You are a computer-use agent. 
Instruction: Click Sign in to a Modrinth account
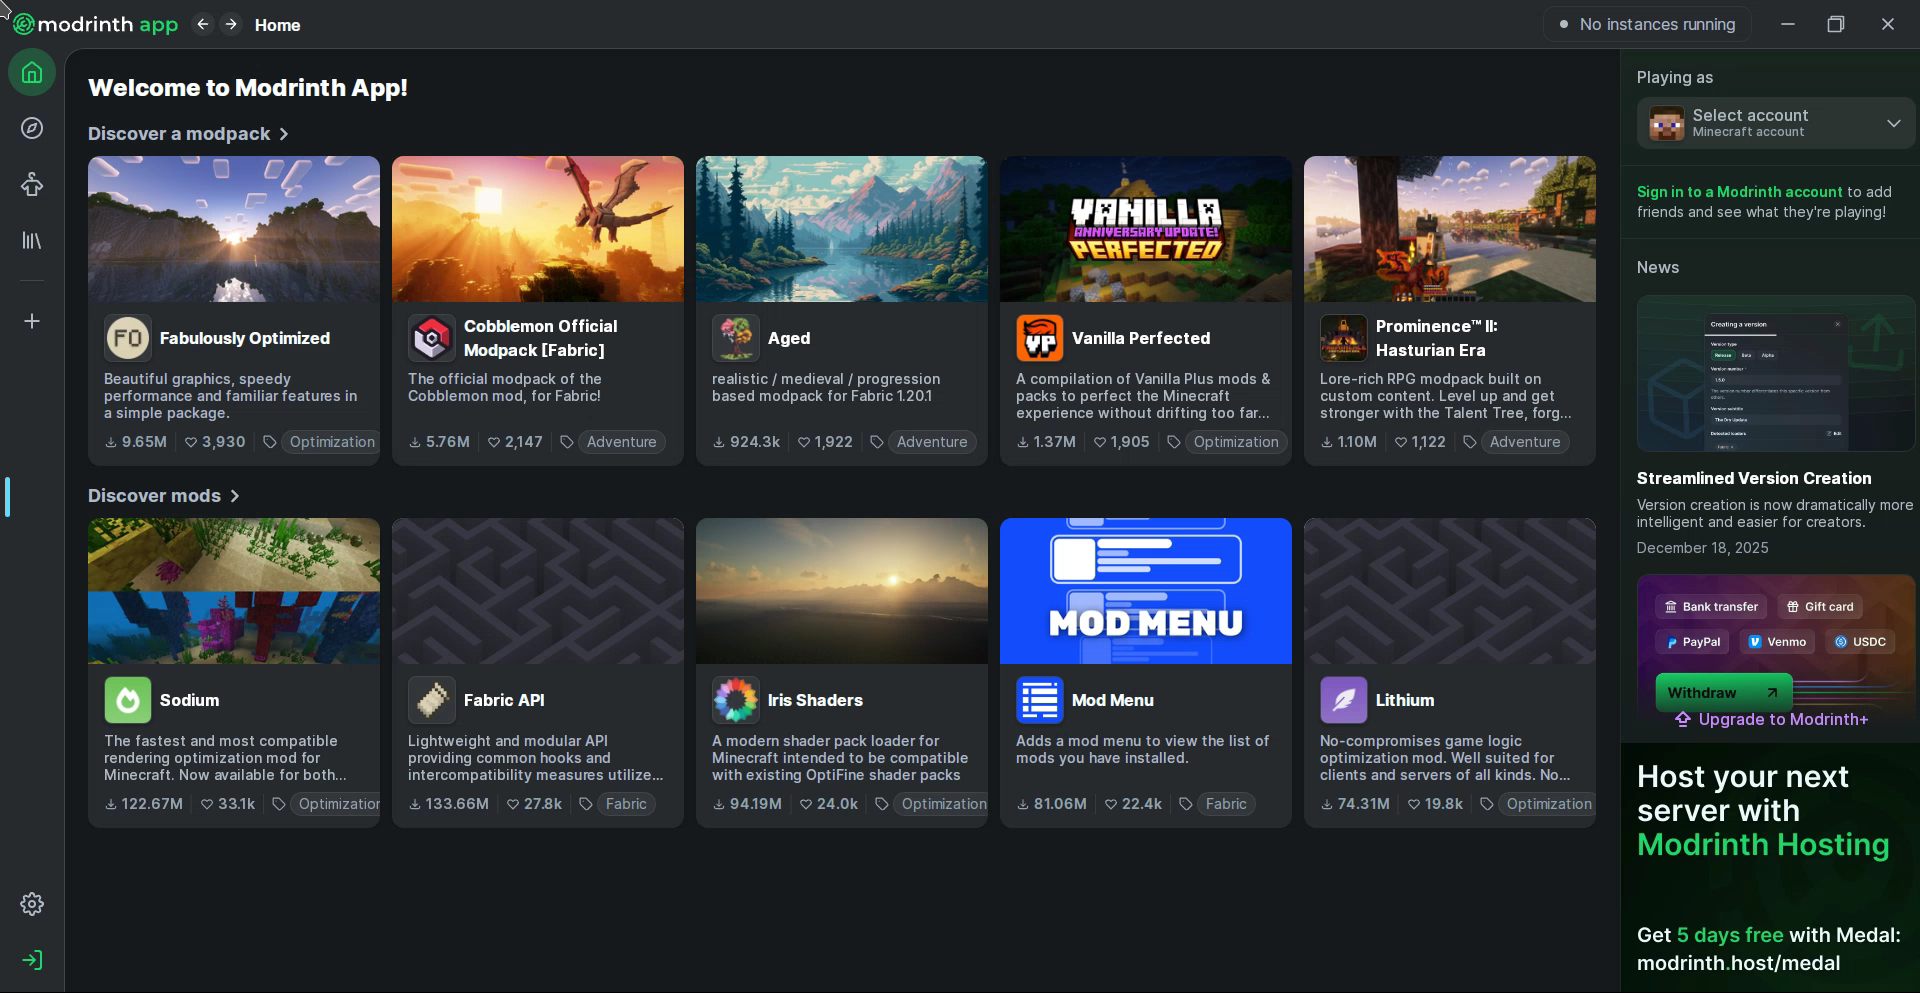coord(1738,192)
